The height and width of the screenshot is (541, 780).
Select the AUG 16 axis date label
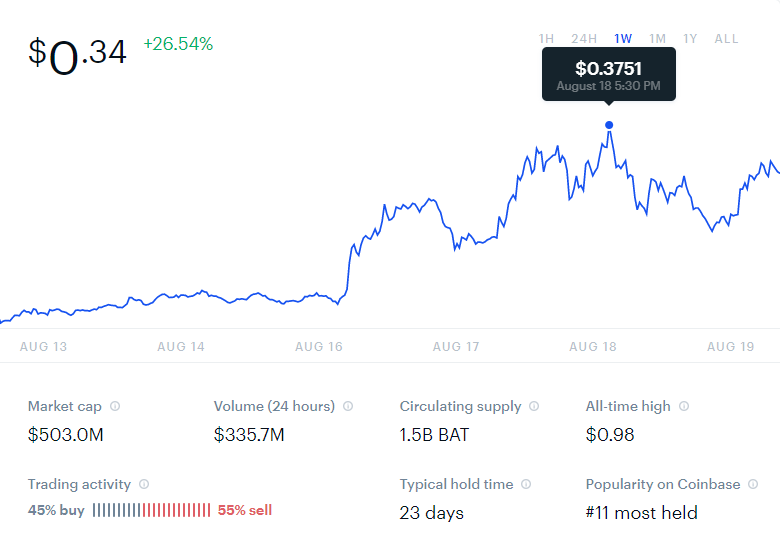point(319,347)
